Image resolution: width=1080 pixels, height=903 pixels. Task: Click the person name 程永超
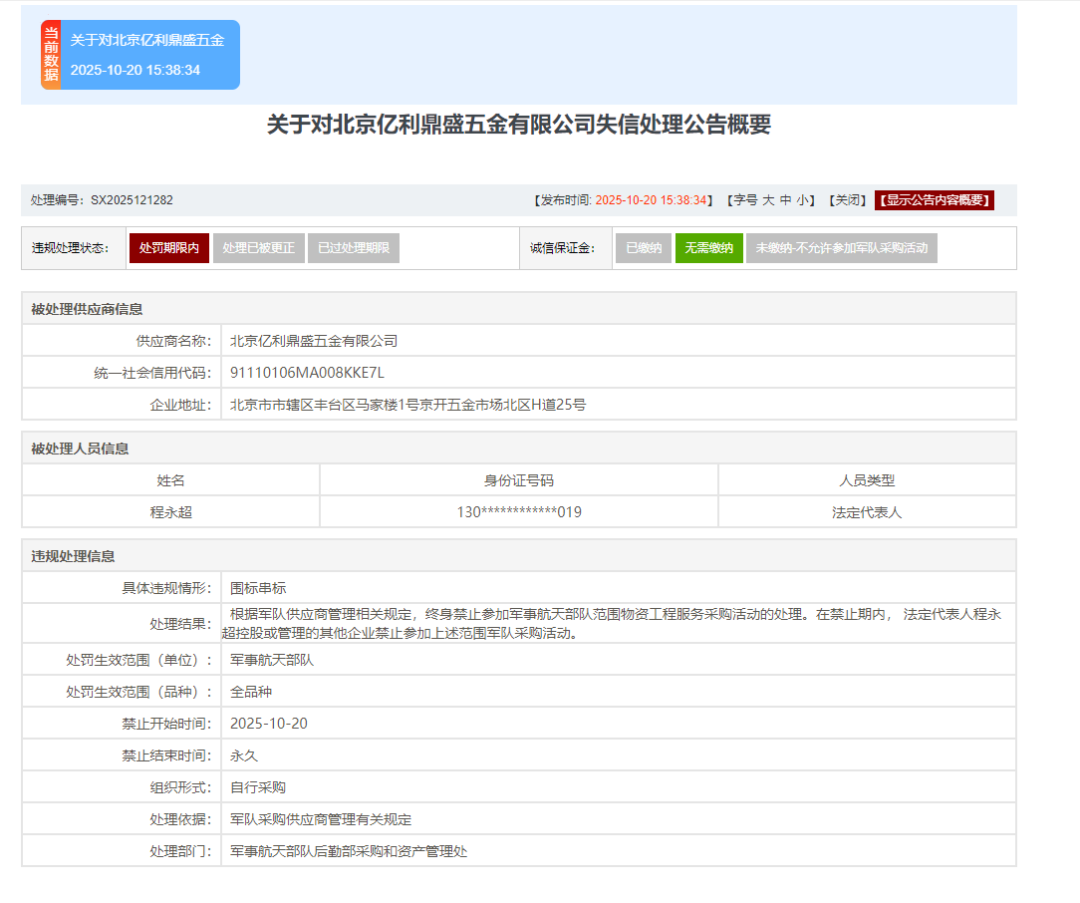pyautogui.click(x=171, y=512)
